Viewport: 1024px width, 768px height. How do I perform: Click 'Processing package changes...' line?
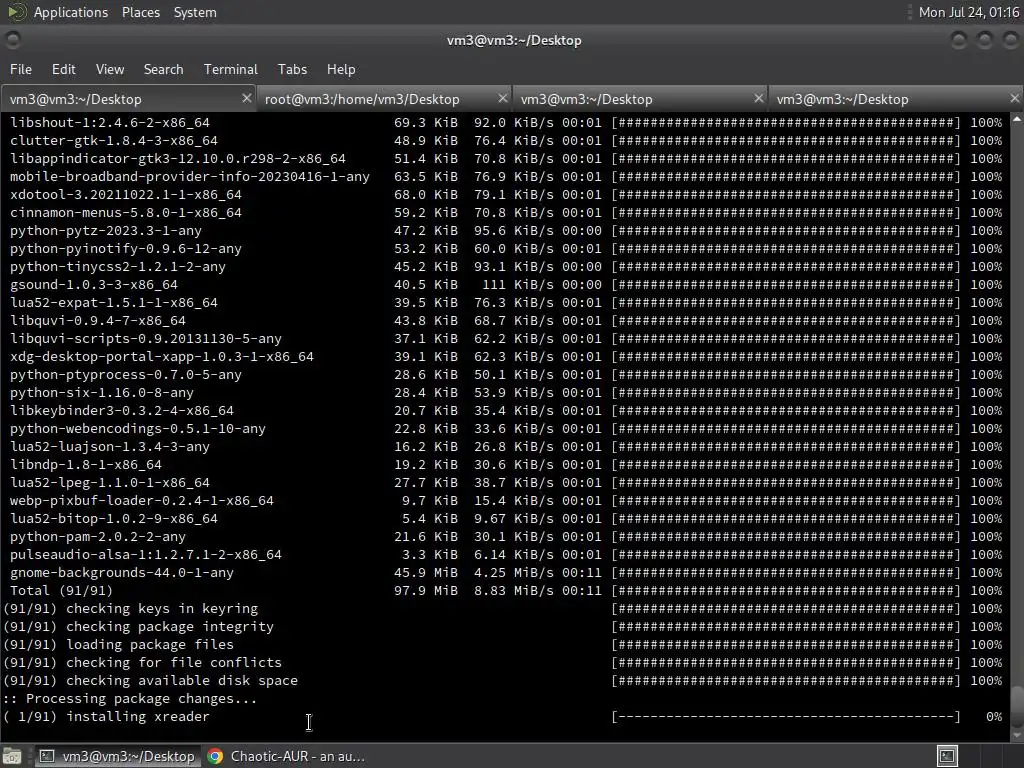130,698
